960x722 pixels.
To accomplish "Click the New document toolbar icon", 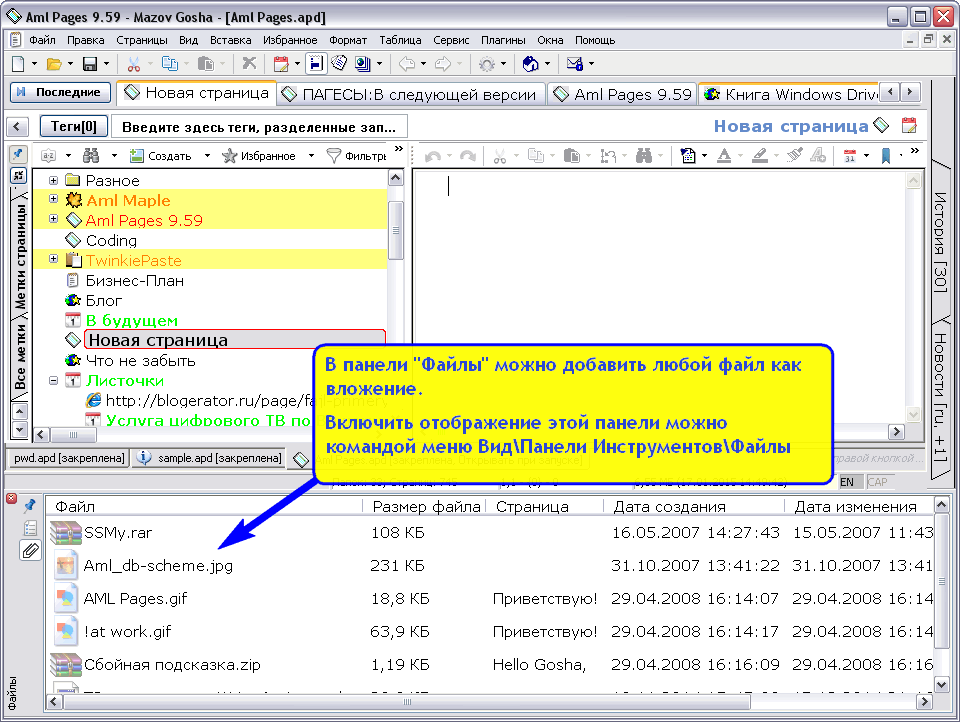I will click(x=18, y=64).
